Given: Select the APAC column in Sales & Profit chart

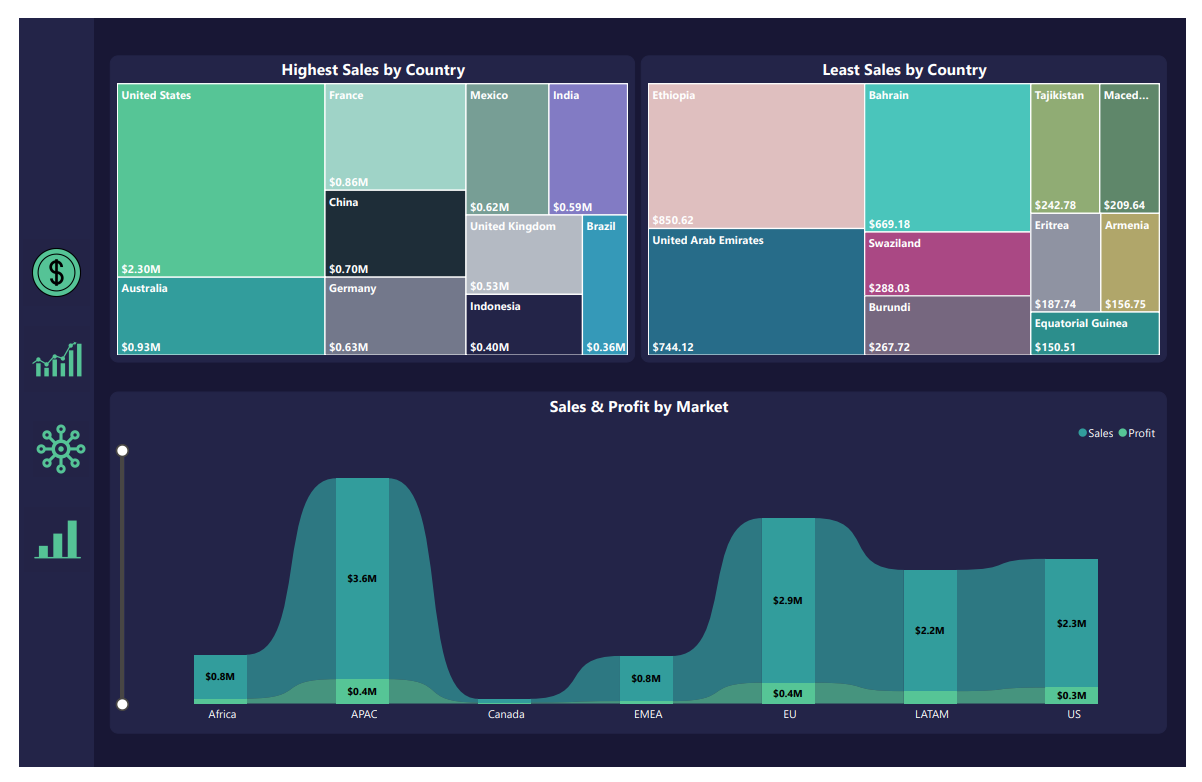Looking at the screenshot, I should [364, 590].
